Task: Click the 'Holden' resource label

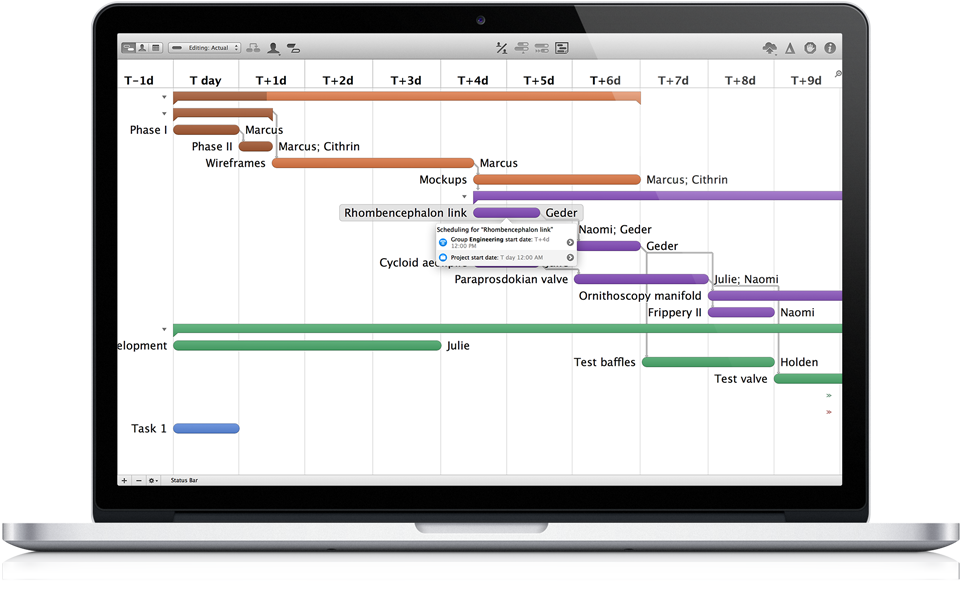Action: click(799, 362)
